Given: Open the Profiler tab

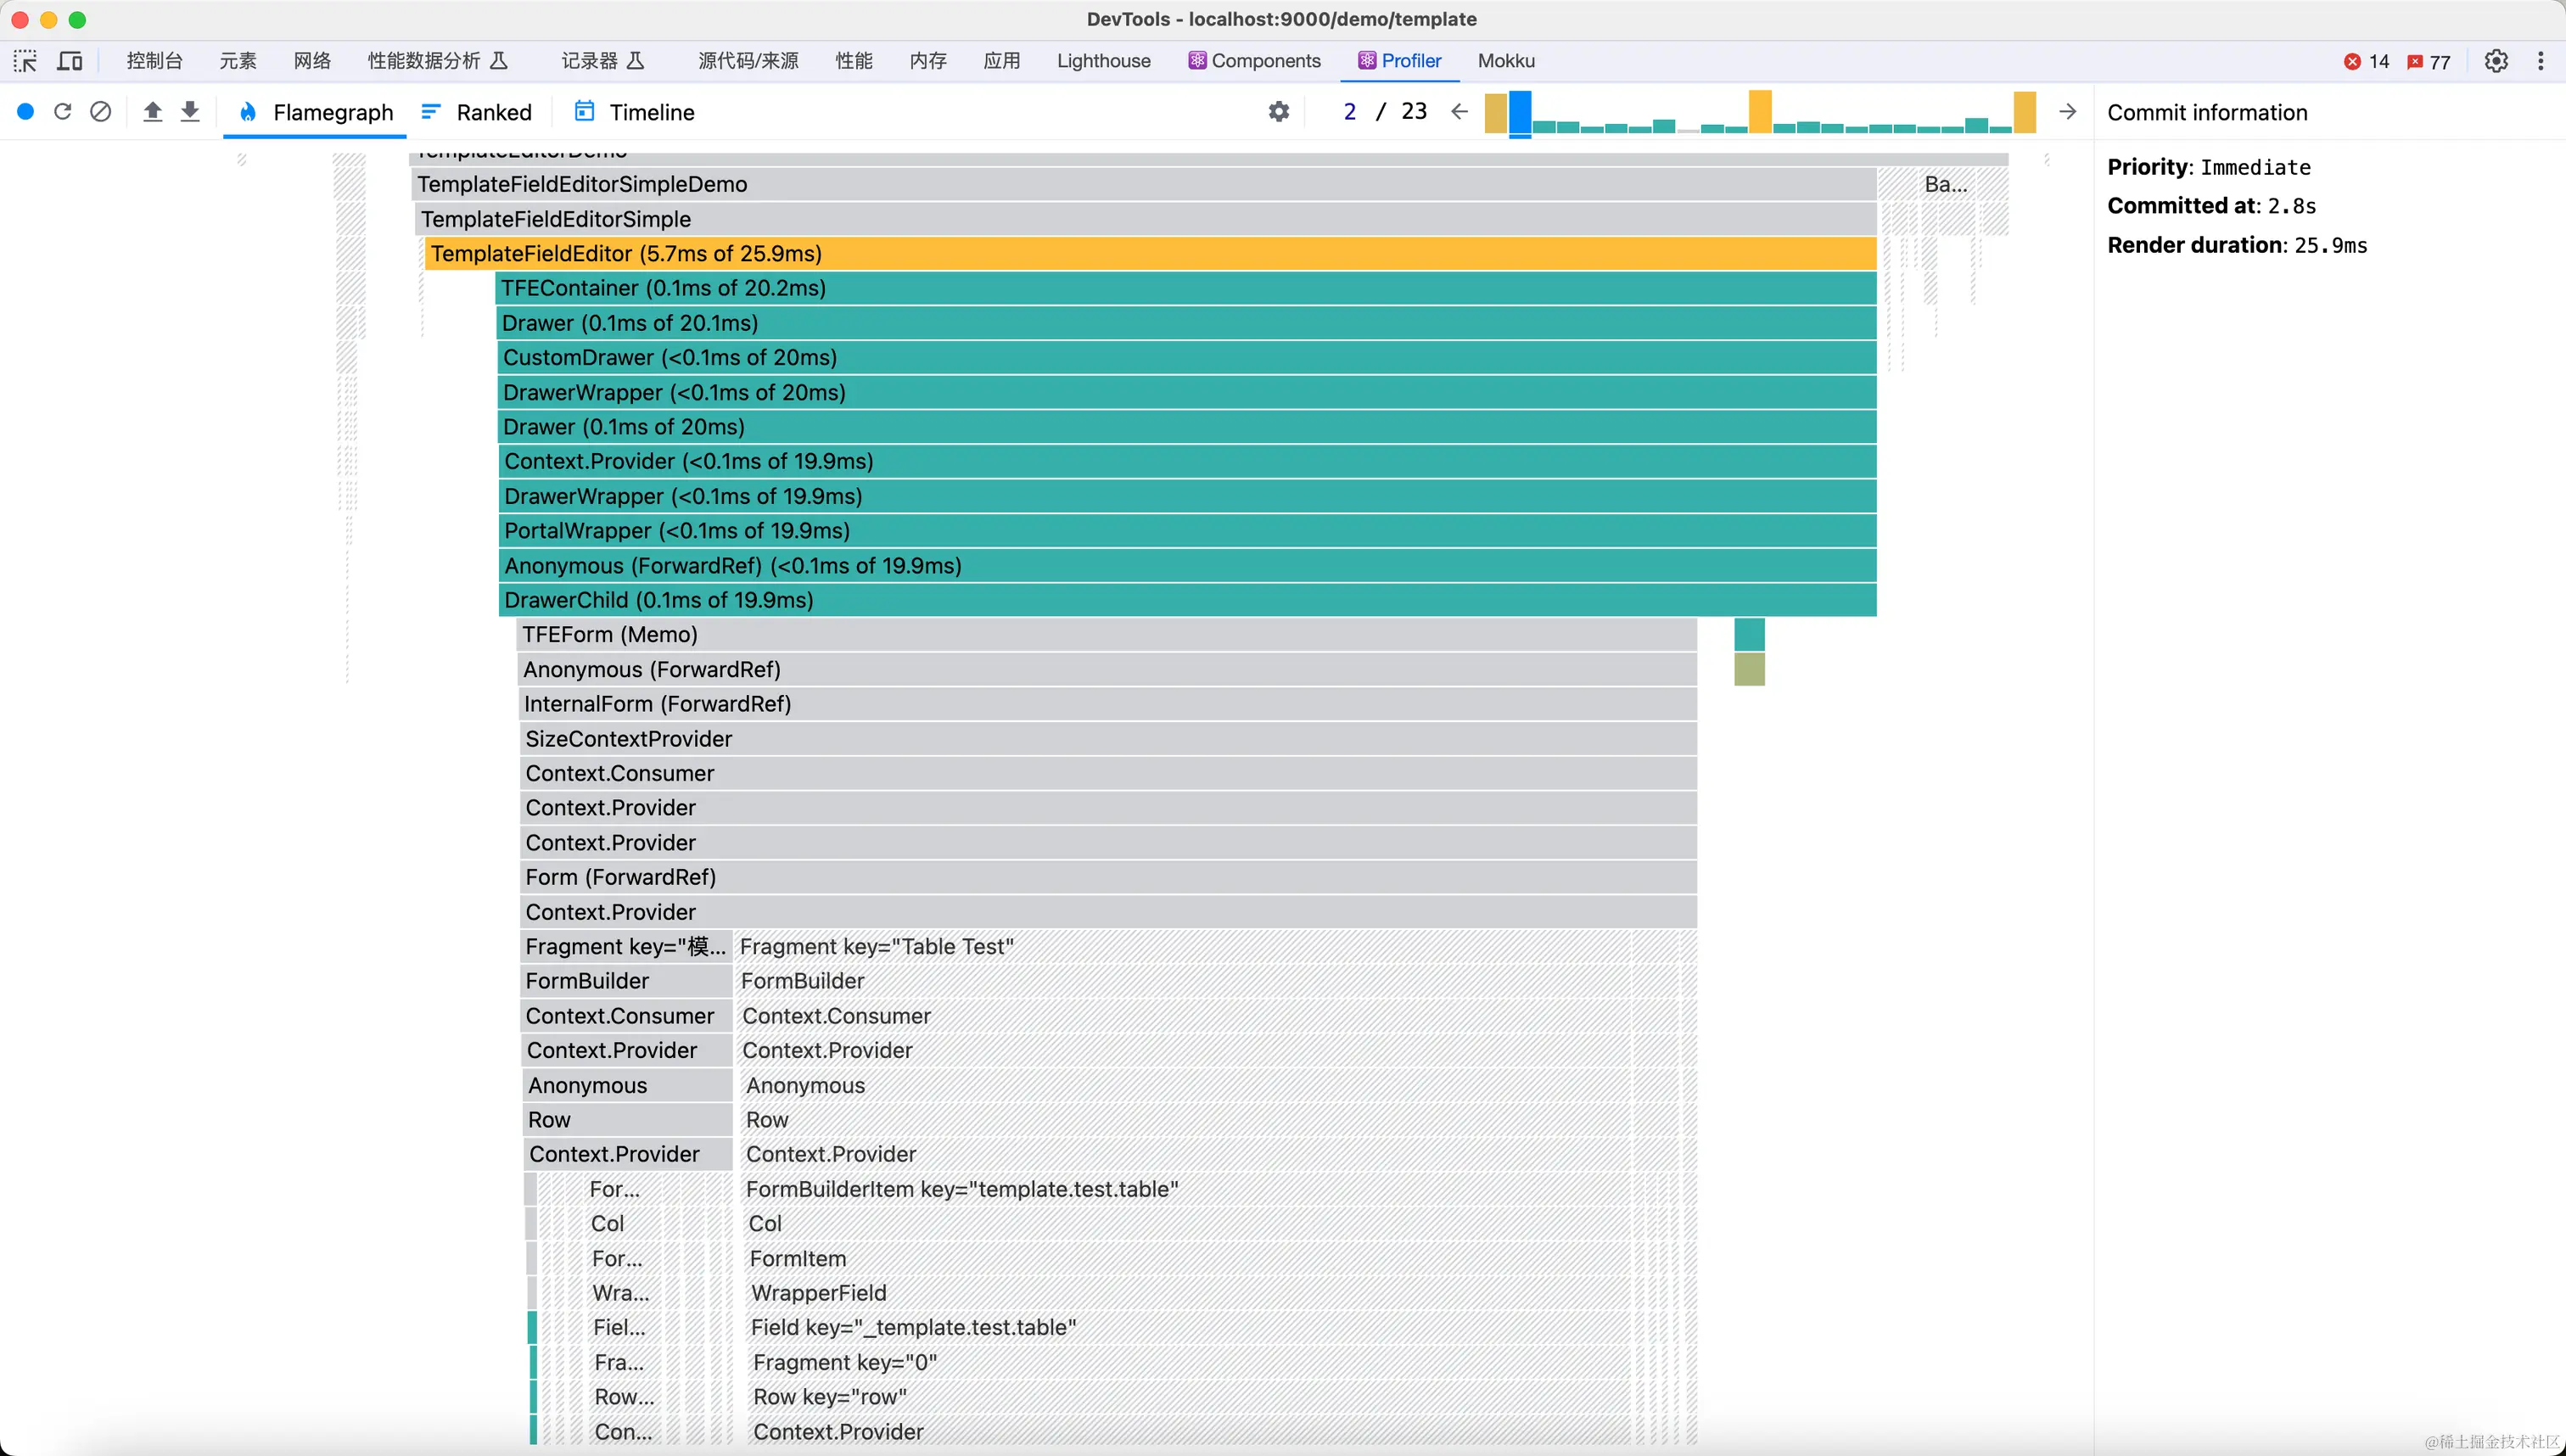Looking at the screenshot, I should click(1399, 61).
